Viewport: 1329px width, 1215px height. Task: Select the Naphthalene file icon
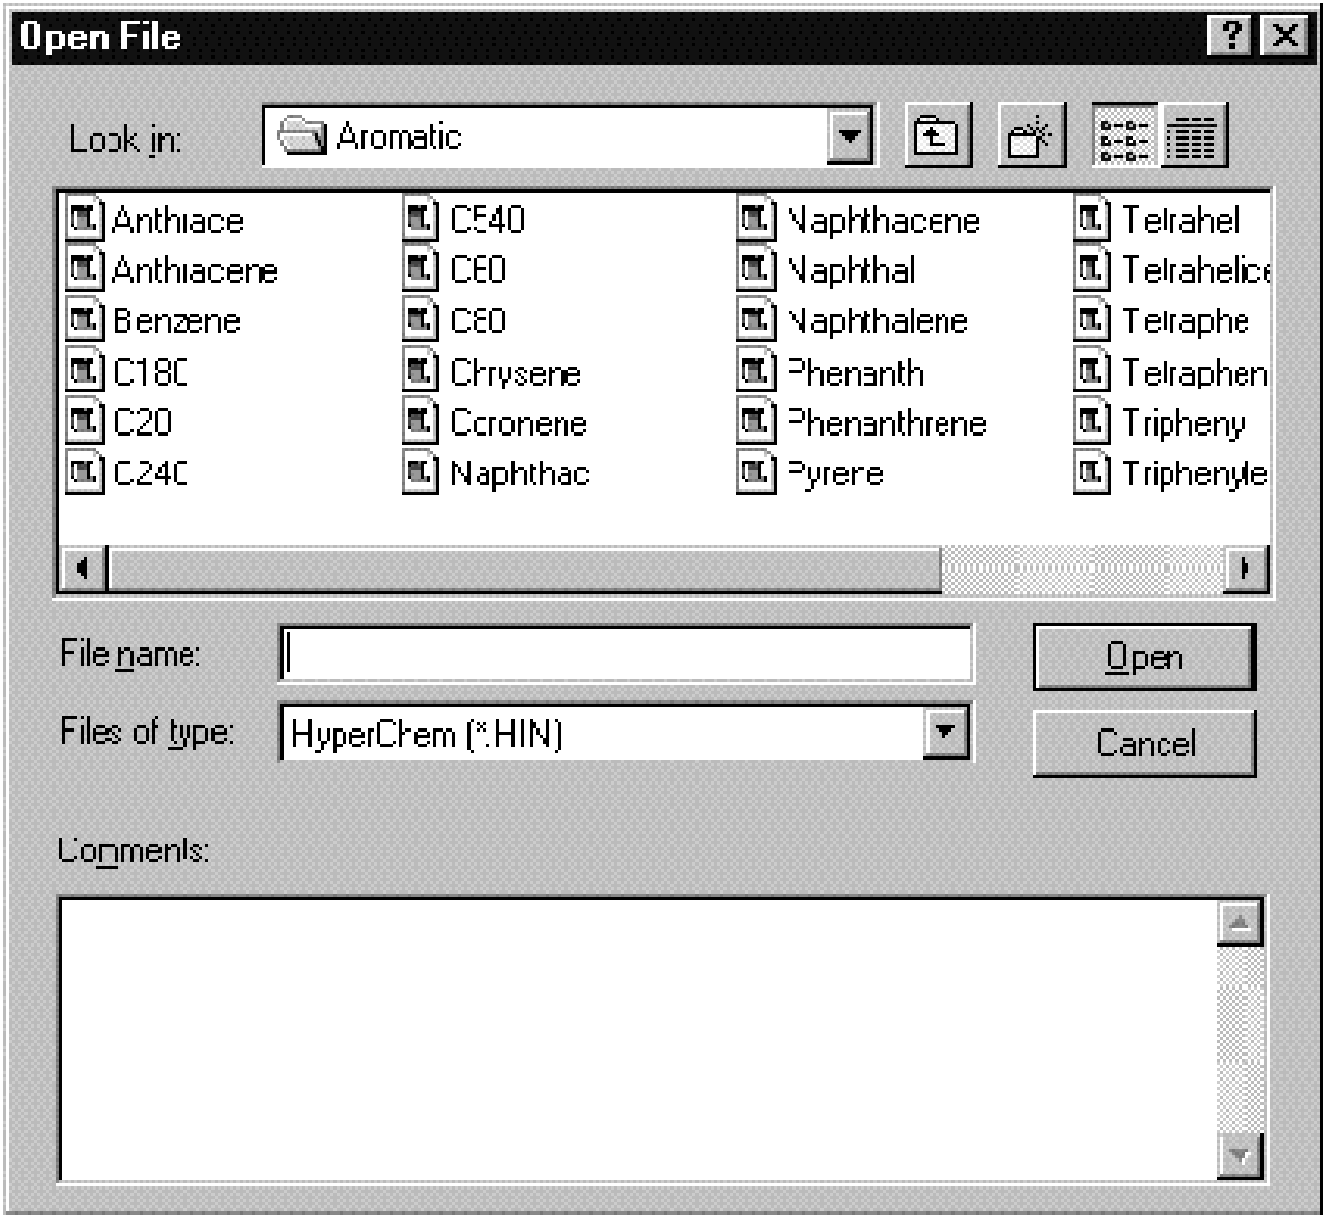pyautogui.click(x=756, y=321)
